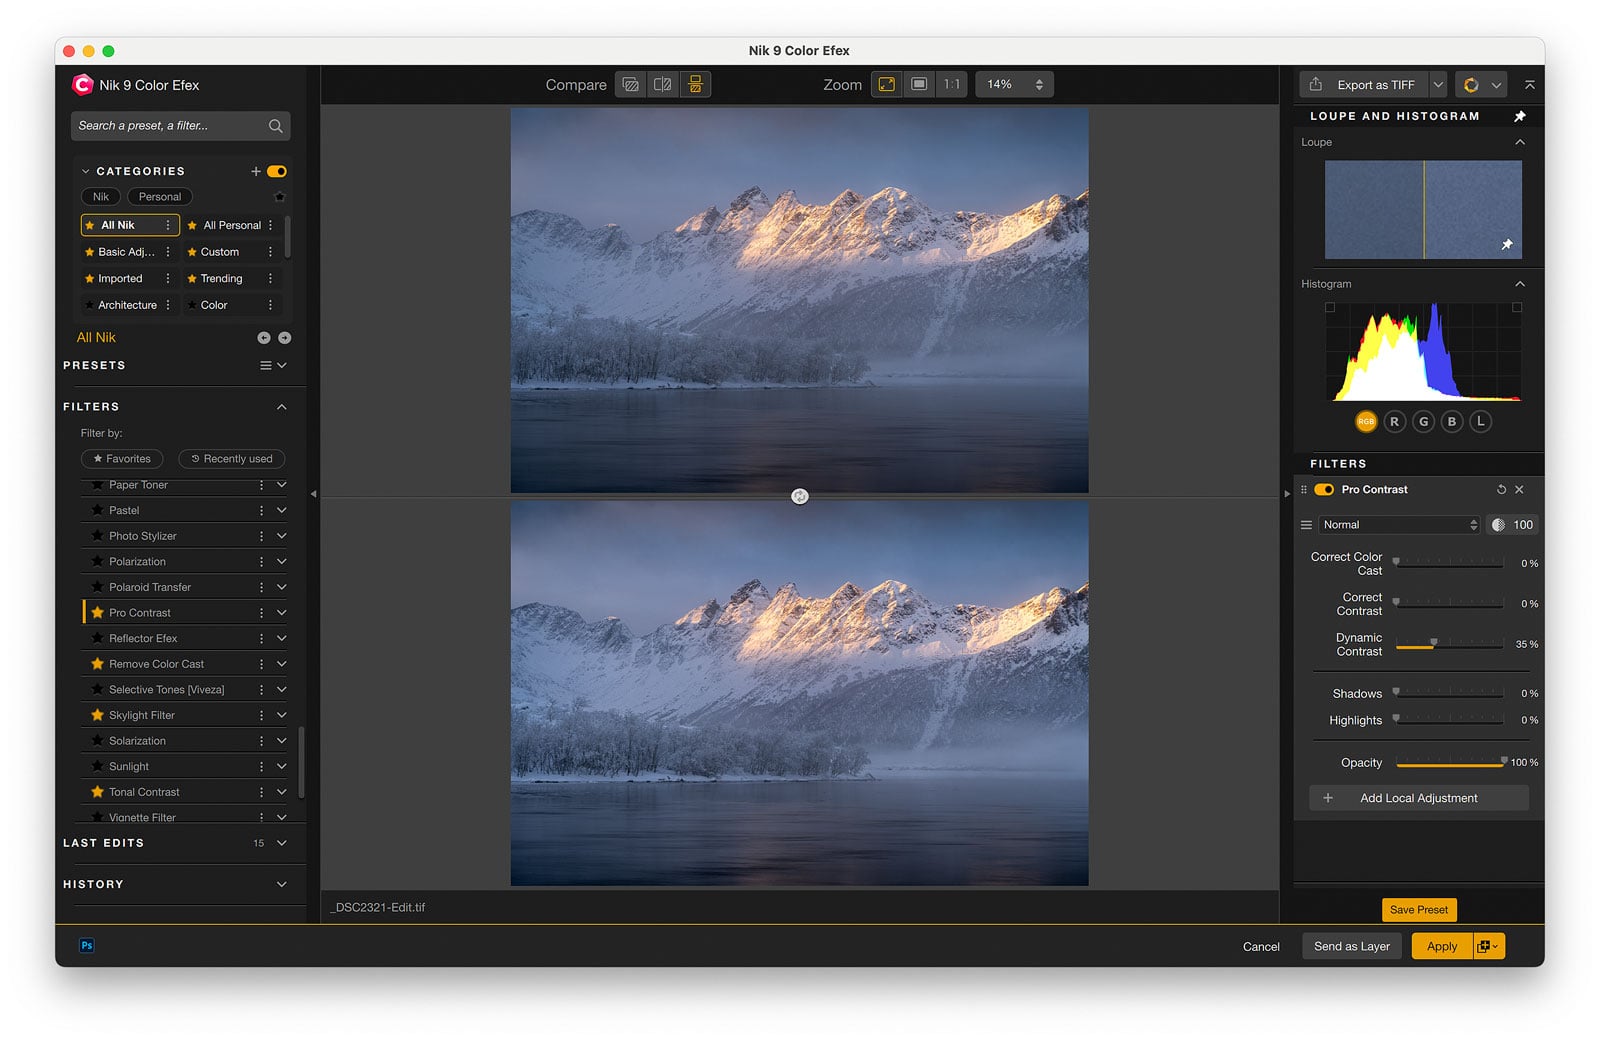
Task: Select the G histogram channel
Action: [1424, 422]
